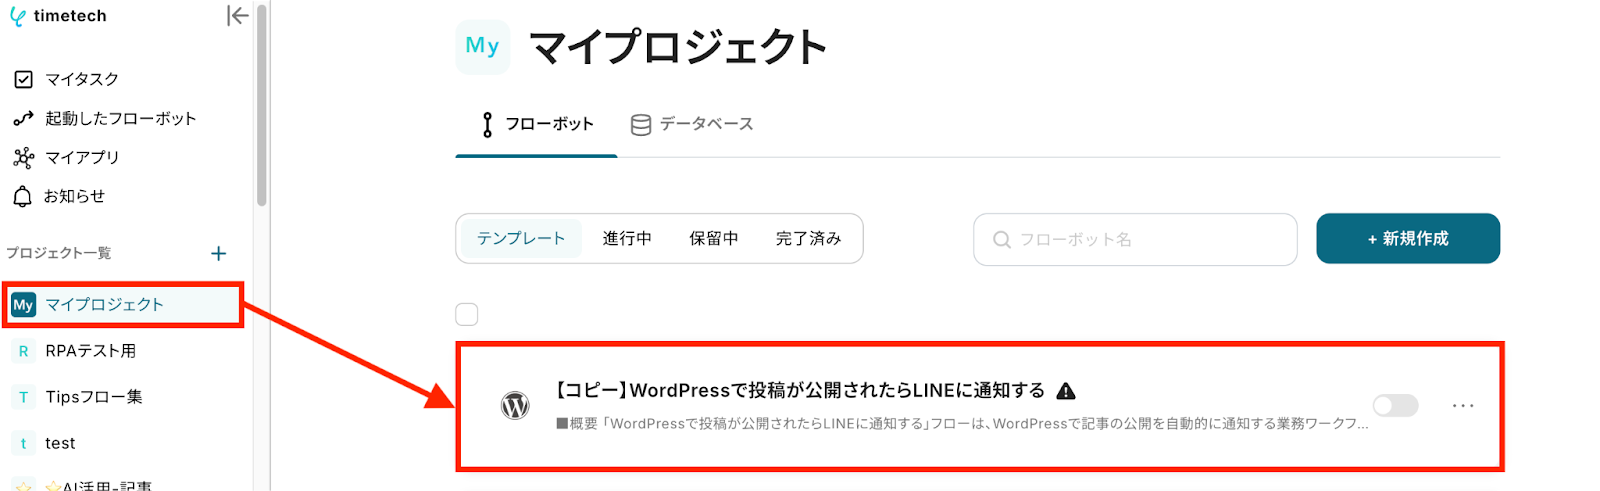Check the select-all checkbox above list
This screenshot has width=1600, height=491.
point(467,314)
